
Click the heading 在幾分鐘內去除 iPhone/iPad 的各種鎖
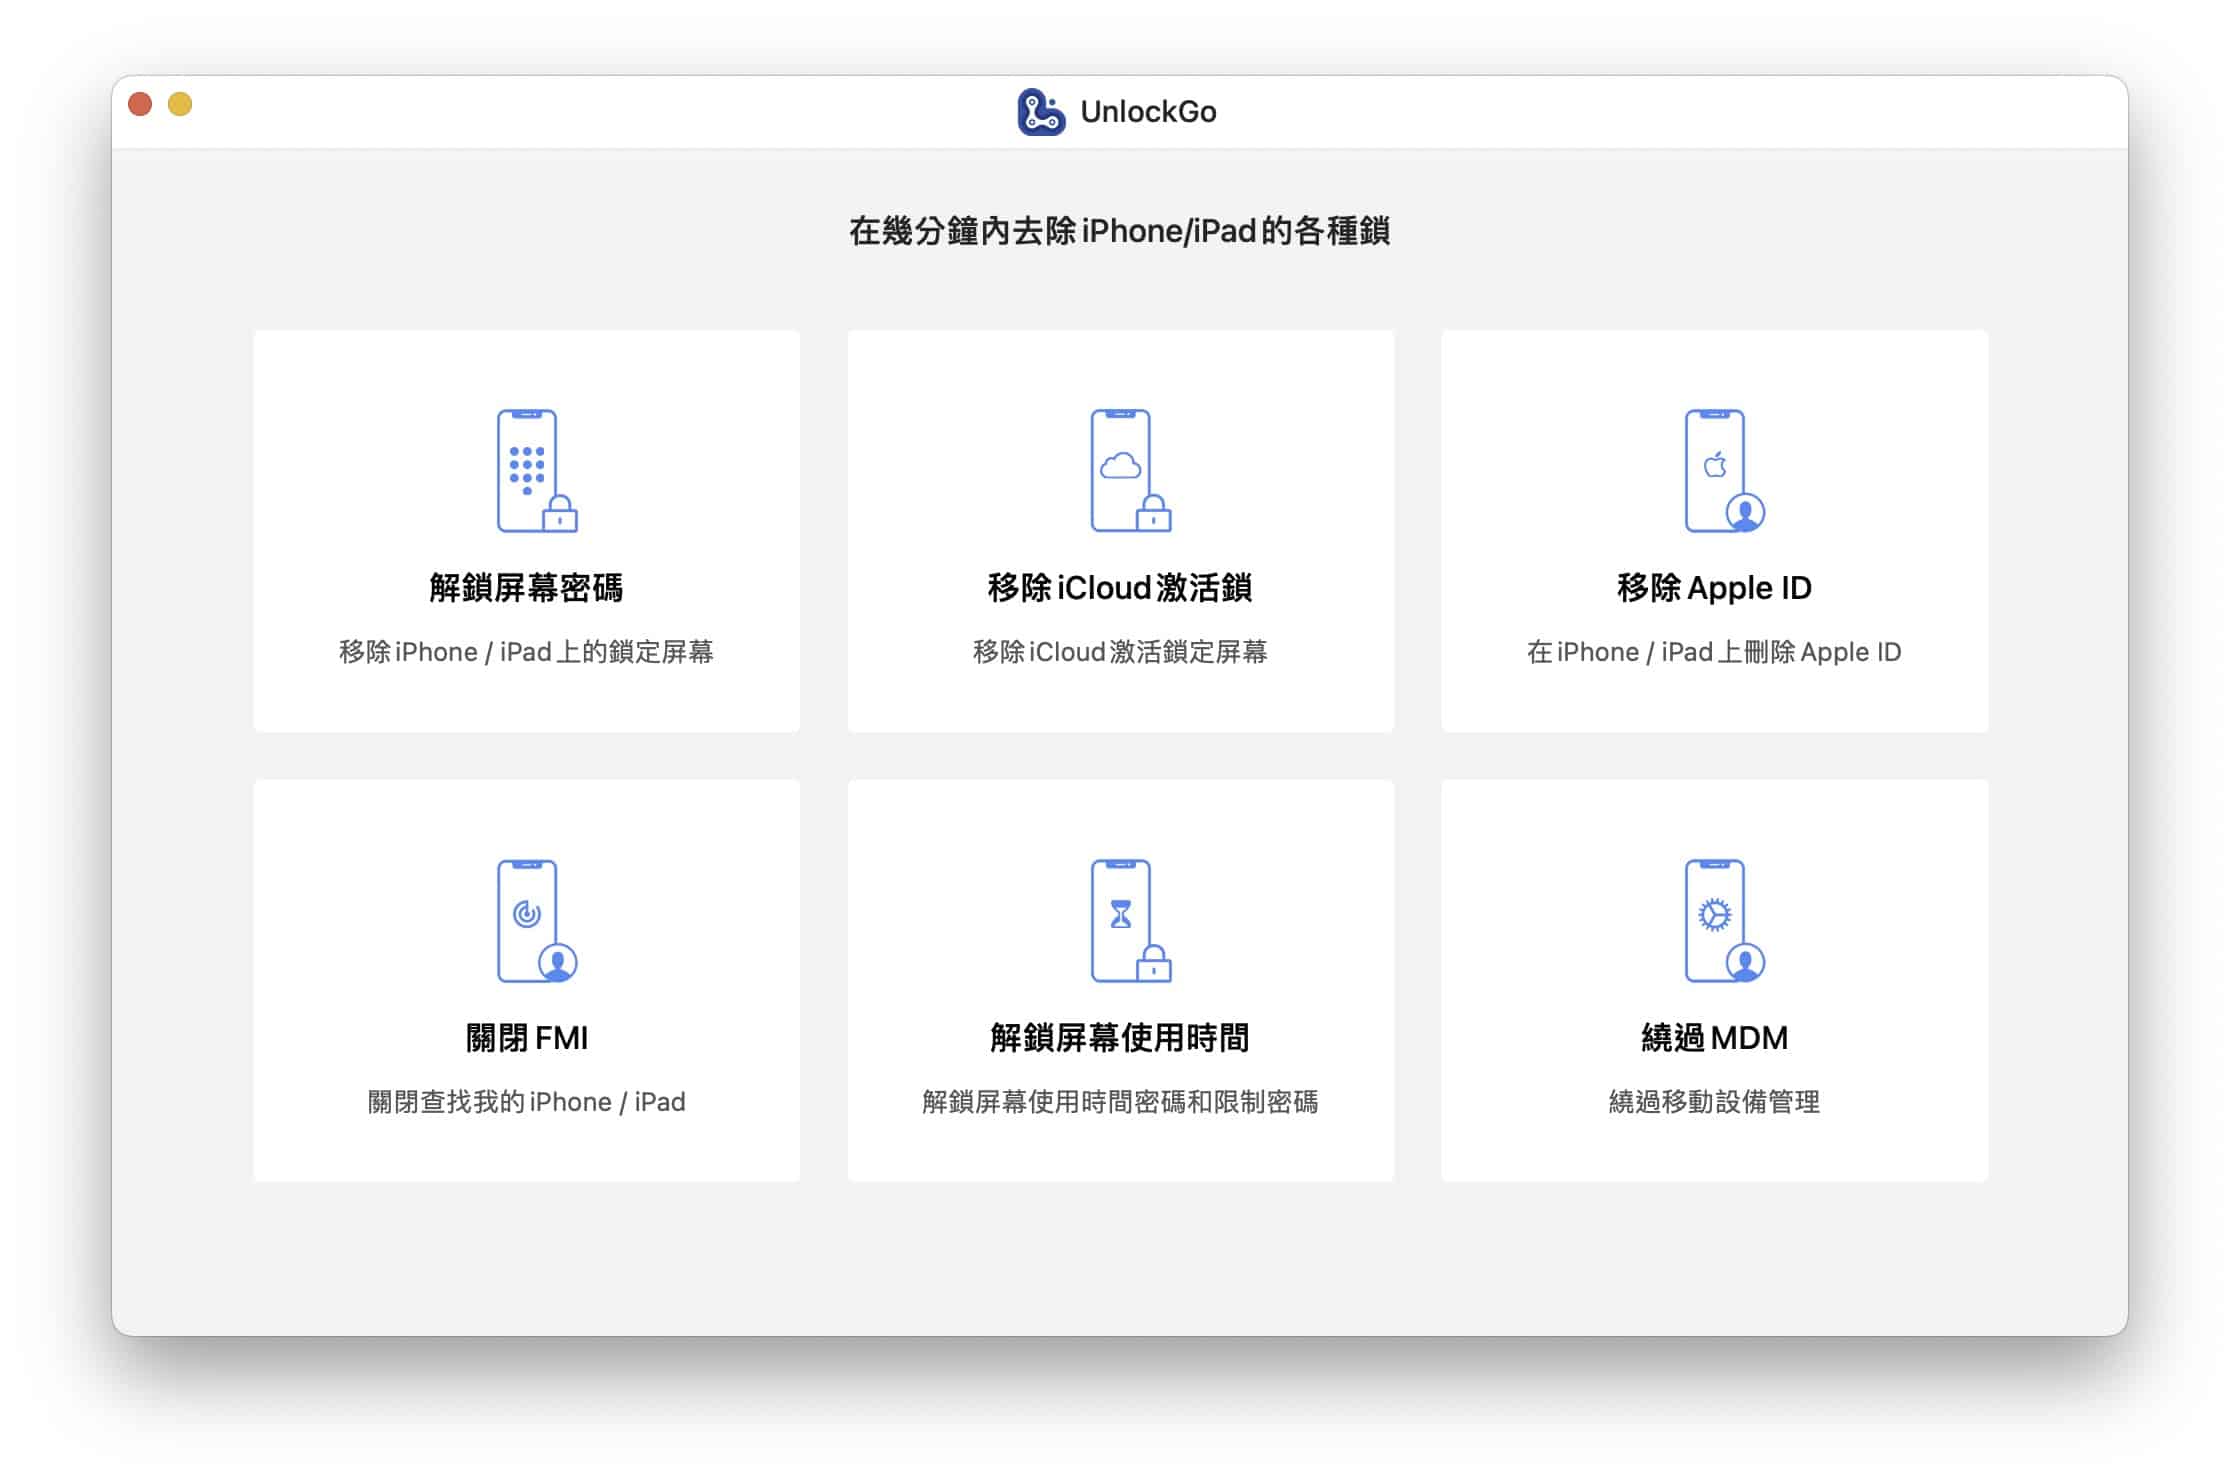click(x=1120, y=231)
